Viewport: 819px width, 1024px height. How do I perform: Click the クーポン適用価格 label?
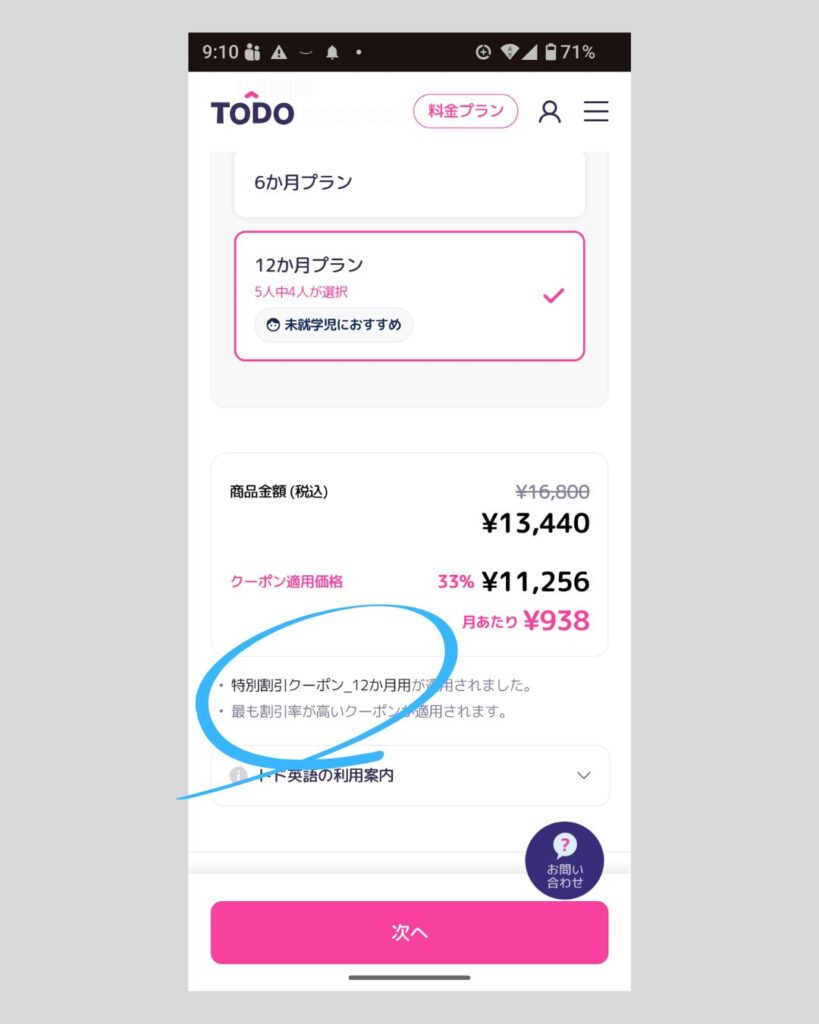(x=286, y=581)
